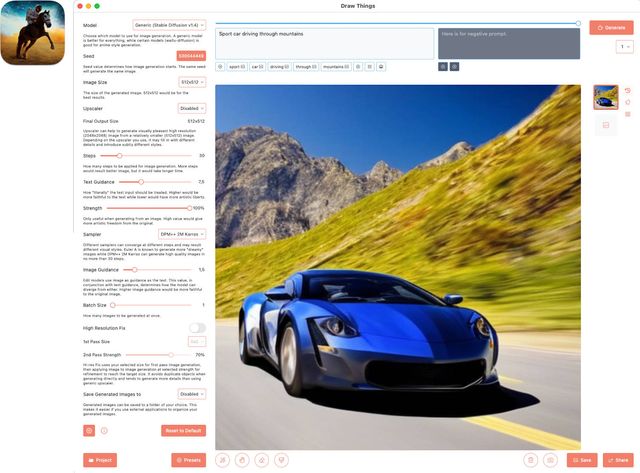
Task: Click the red settings icon above Project
Action: 89,430
